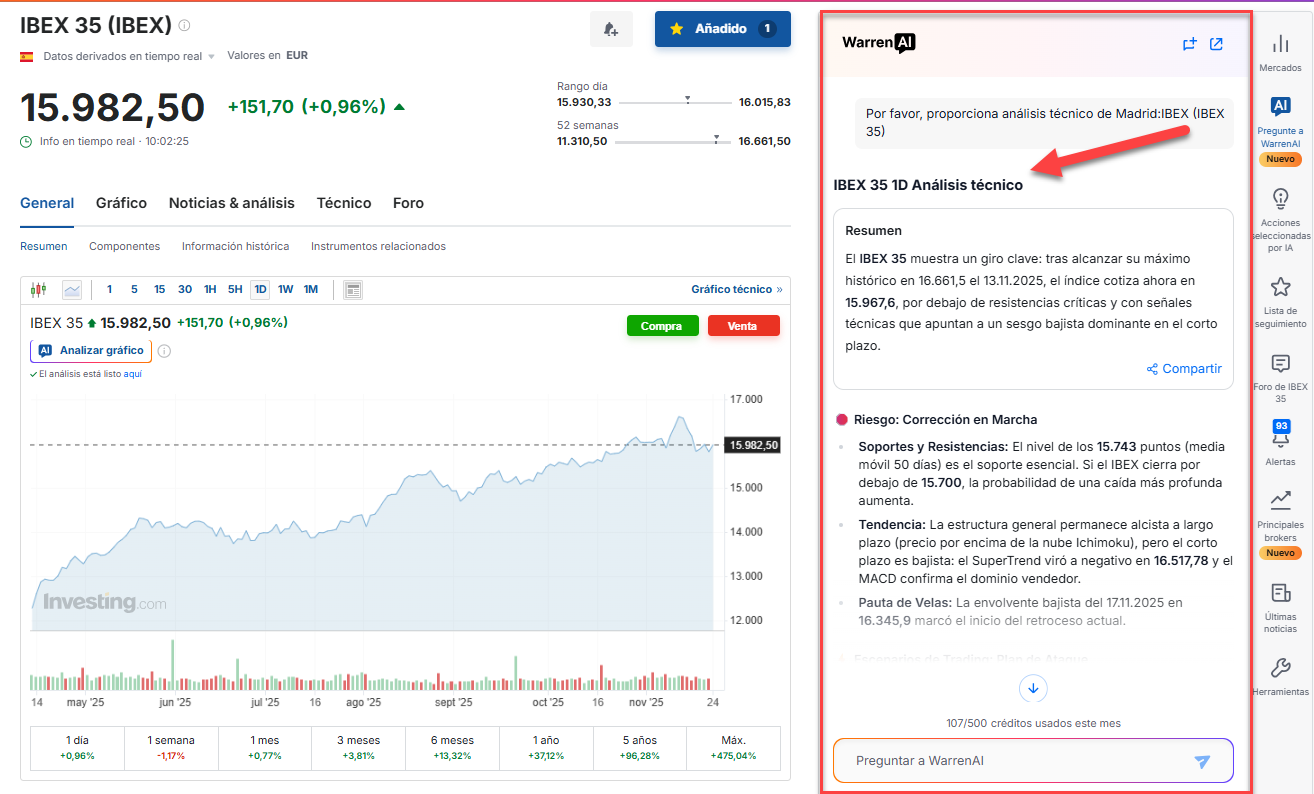The image size is (1314, 794).
Task: Type in the Preguntar a WarrenAI field
Action: pyautogui.click(x=1010, y=761)
